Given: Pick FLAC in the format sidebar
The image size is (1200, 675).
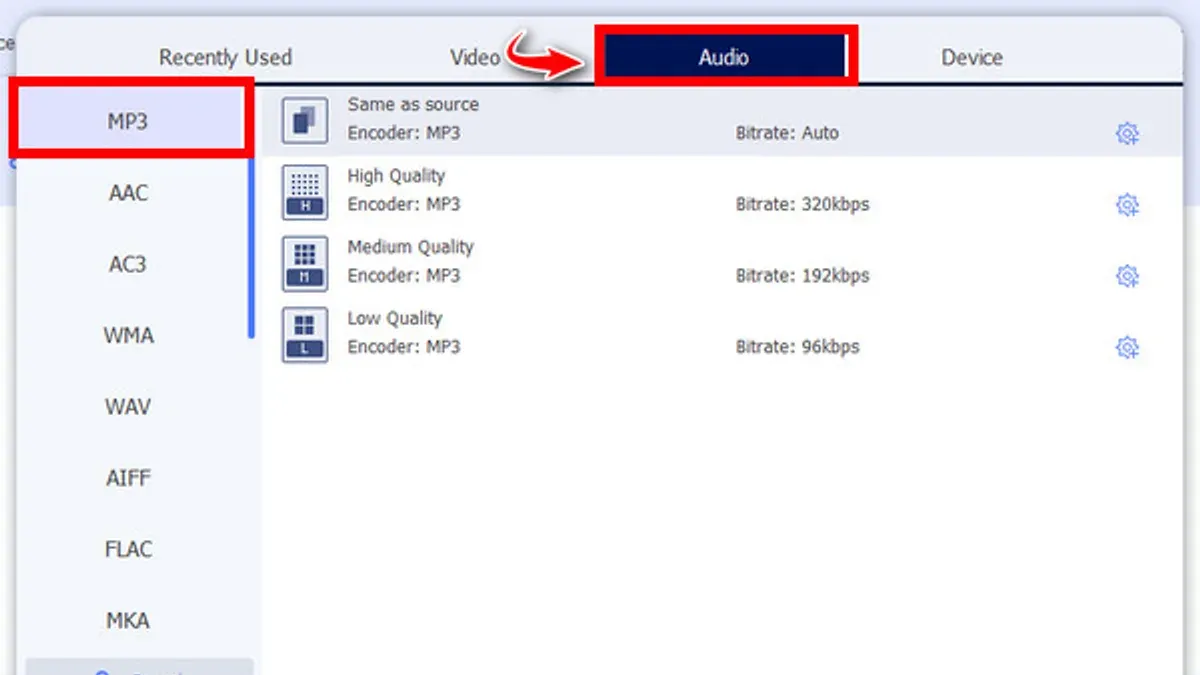Looking at the screenshot, I should coord(129,549).
